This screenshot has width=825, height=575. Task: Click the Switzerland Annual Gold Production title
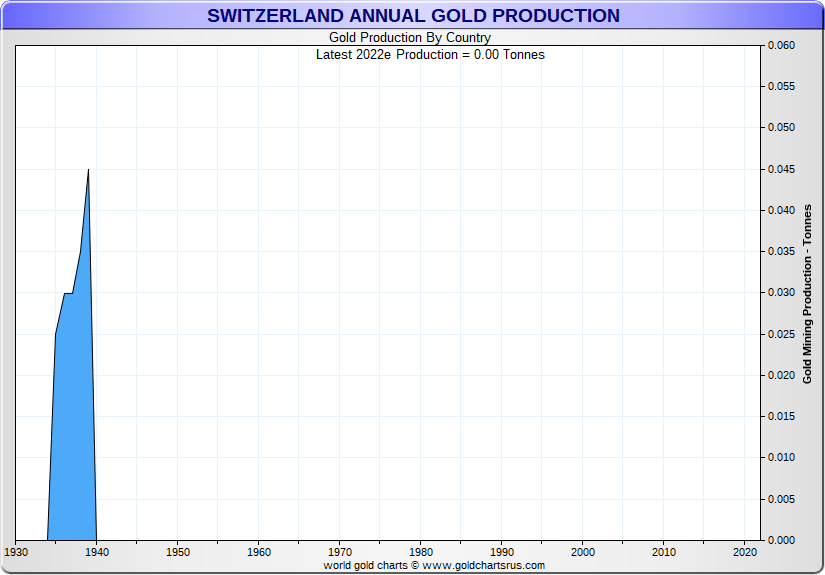pos(412,16)
